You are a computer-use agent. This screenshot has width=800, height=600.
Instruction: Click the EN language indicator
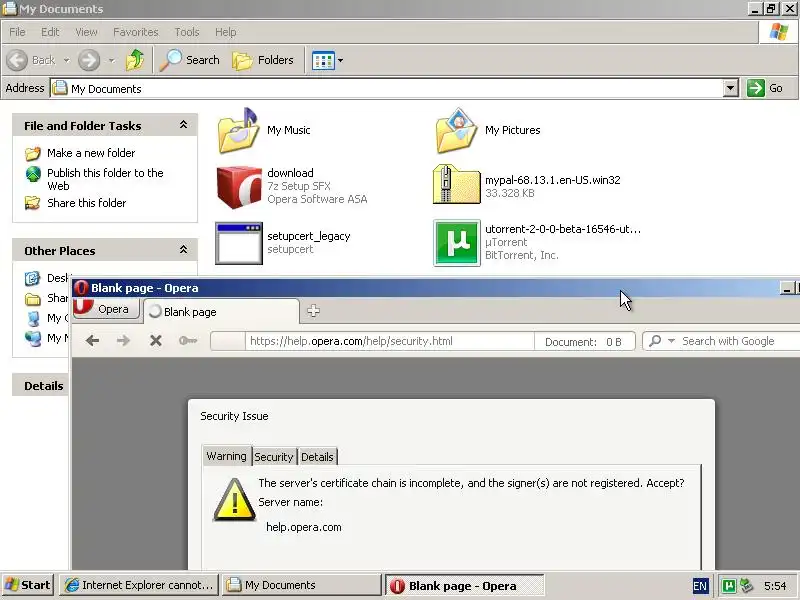700,586
